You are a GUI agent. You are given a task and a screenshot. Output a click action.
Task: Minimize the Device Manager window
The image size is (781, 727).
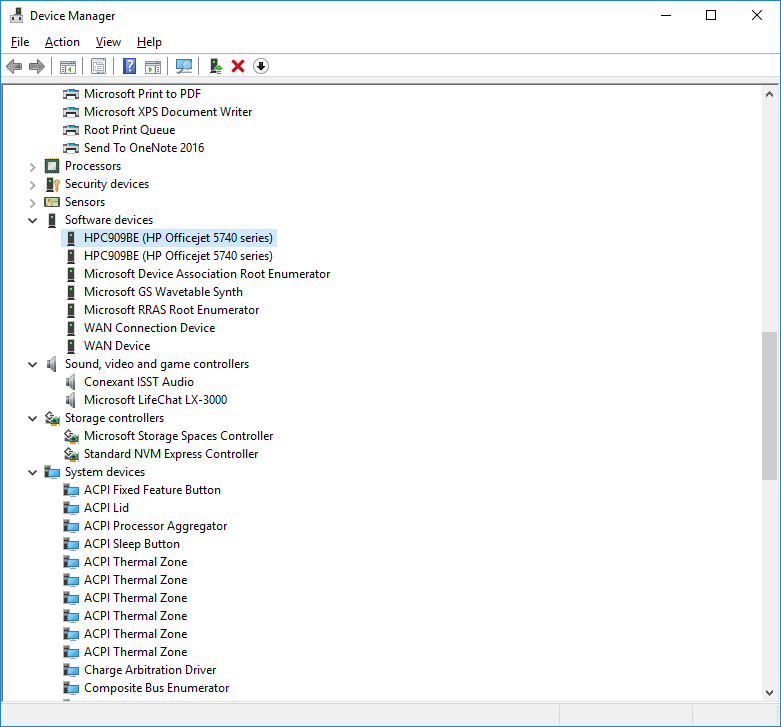pos(666,15)
